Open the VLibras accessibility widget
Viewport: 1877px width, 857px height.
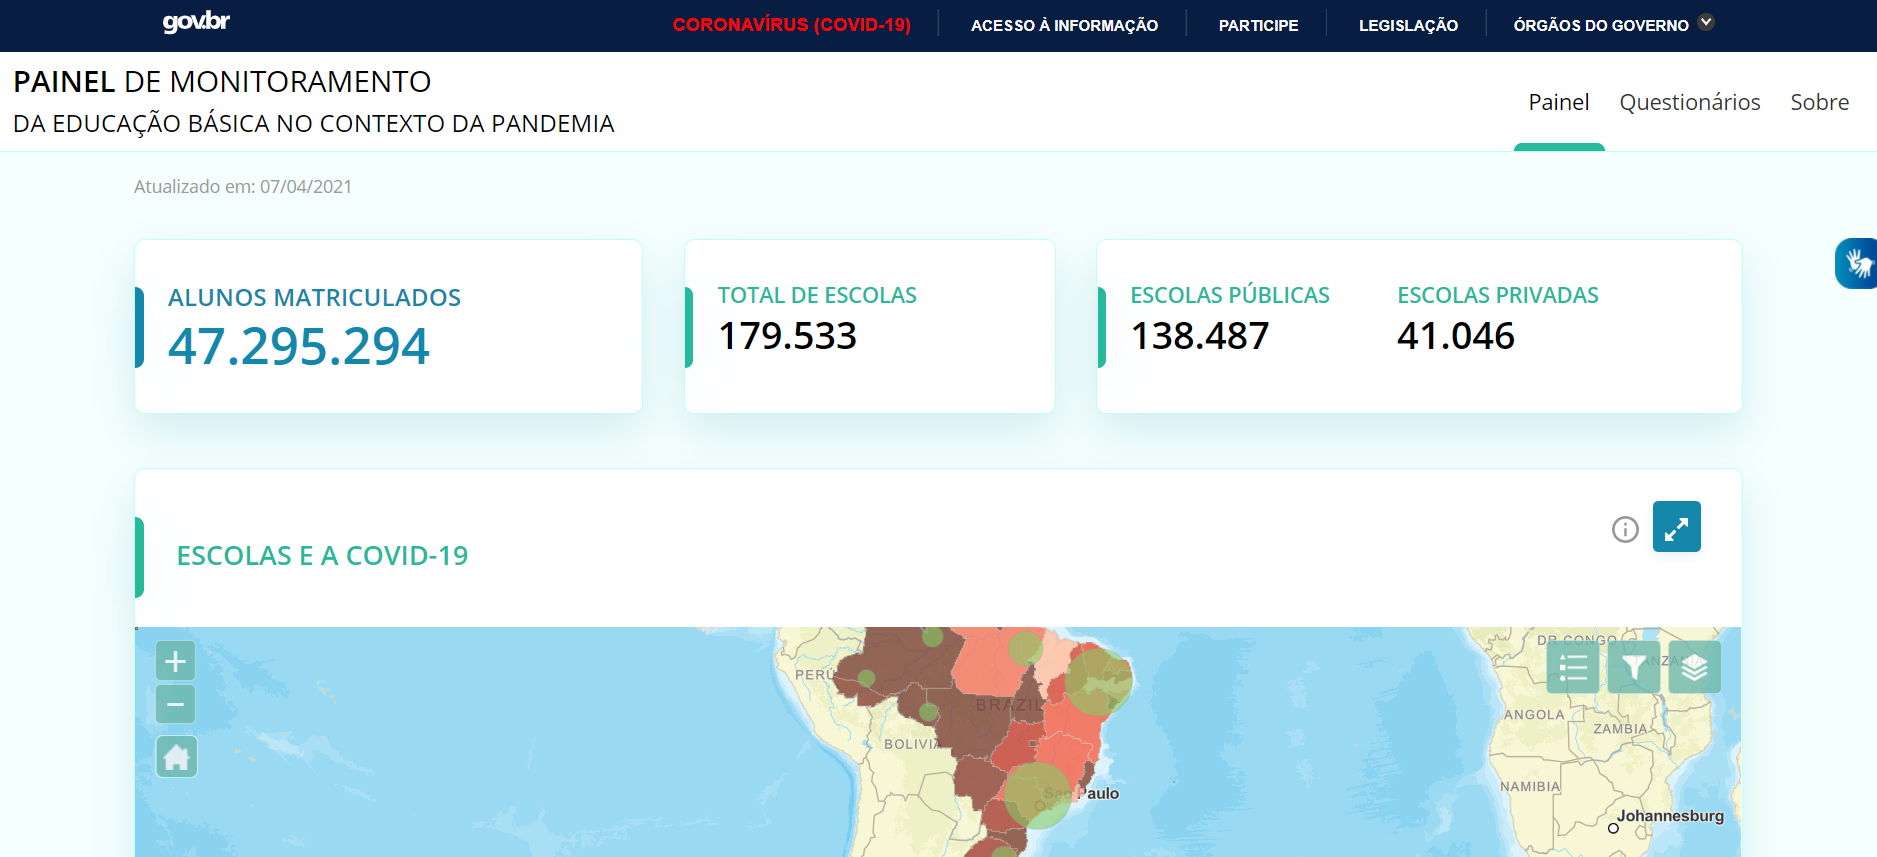[1857, 264]
